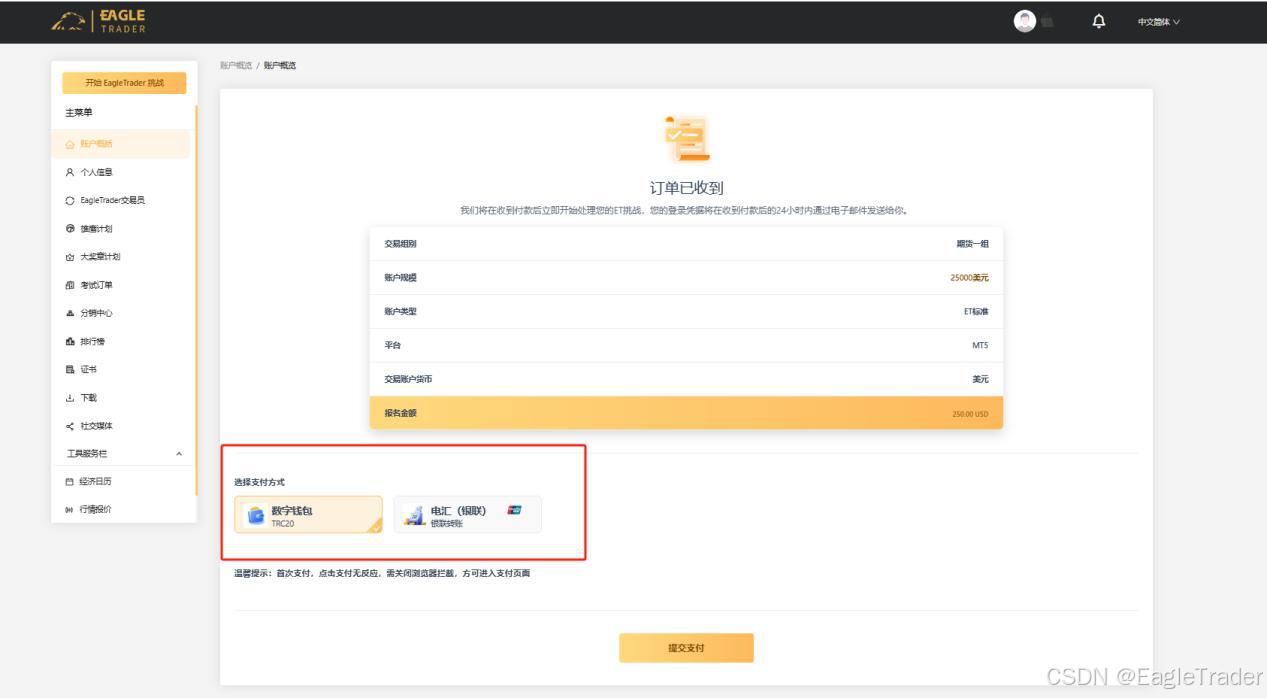Click the download icon beside 下载

70,398
